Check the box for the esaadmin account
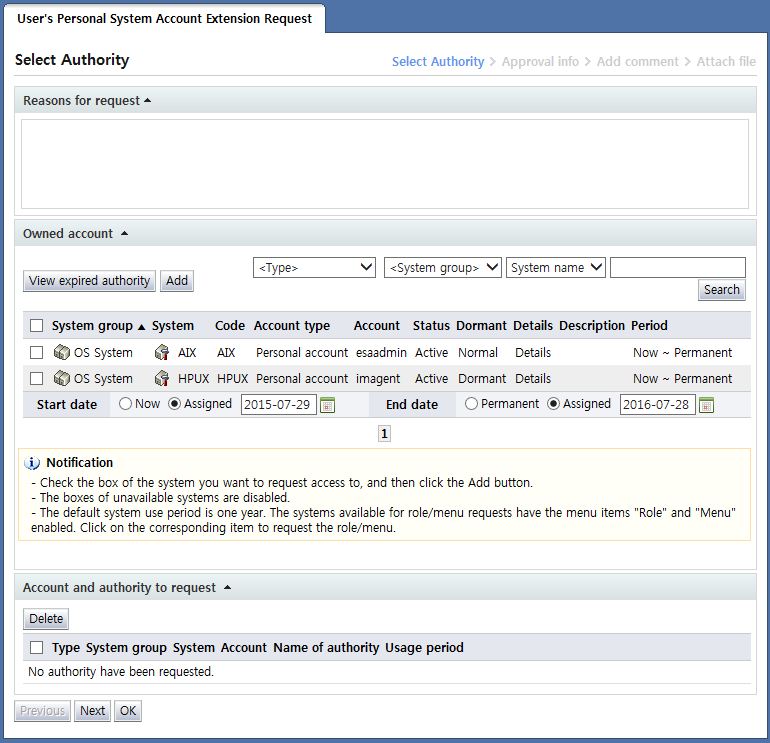Screen dimensions: 770x743 (37, 353)
